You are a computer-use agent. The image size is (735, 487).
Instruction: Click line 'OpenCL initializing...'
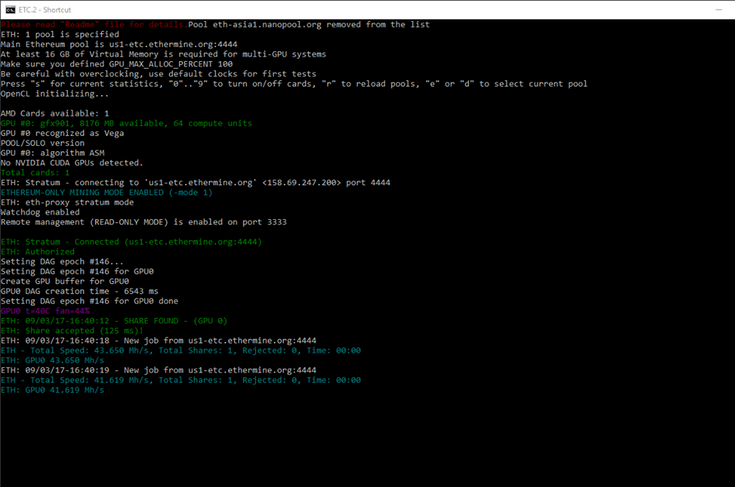pos(54,94)
